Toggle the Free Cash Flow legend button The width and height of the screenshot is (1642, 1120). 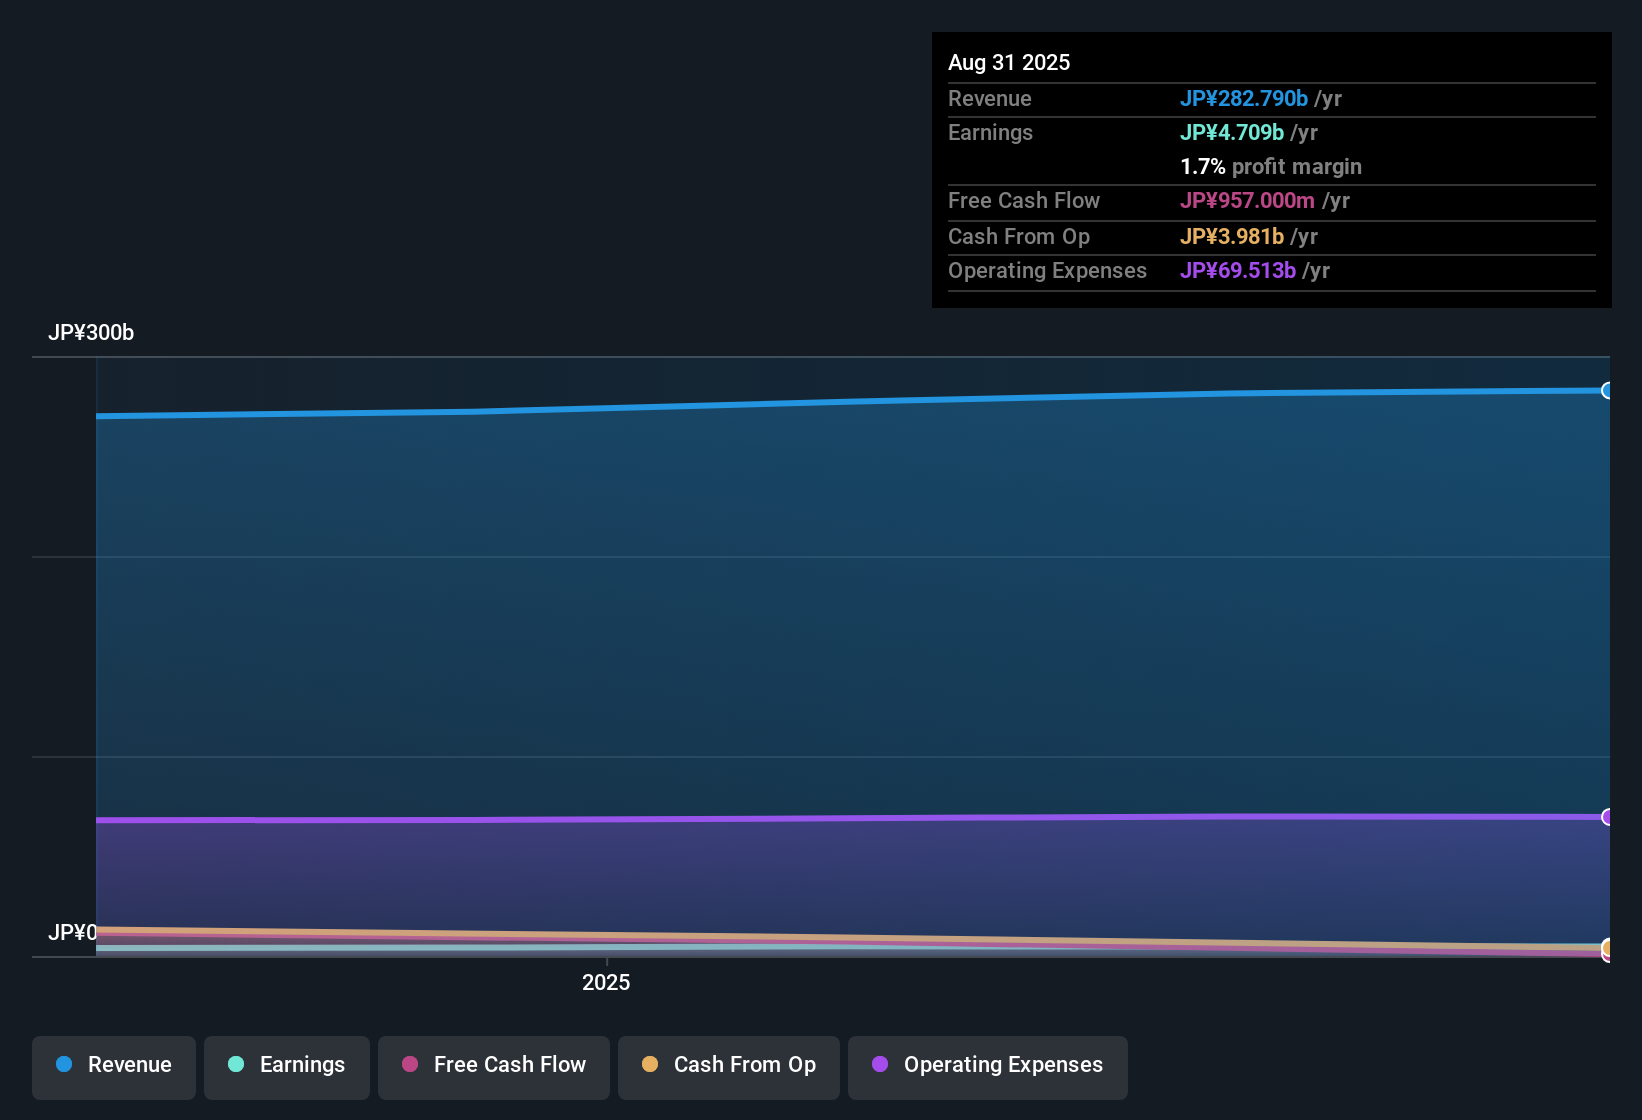494,1067
